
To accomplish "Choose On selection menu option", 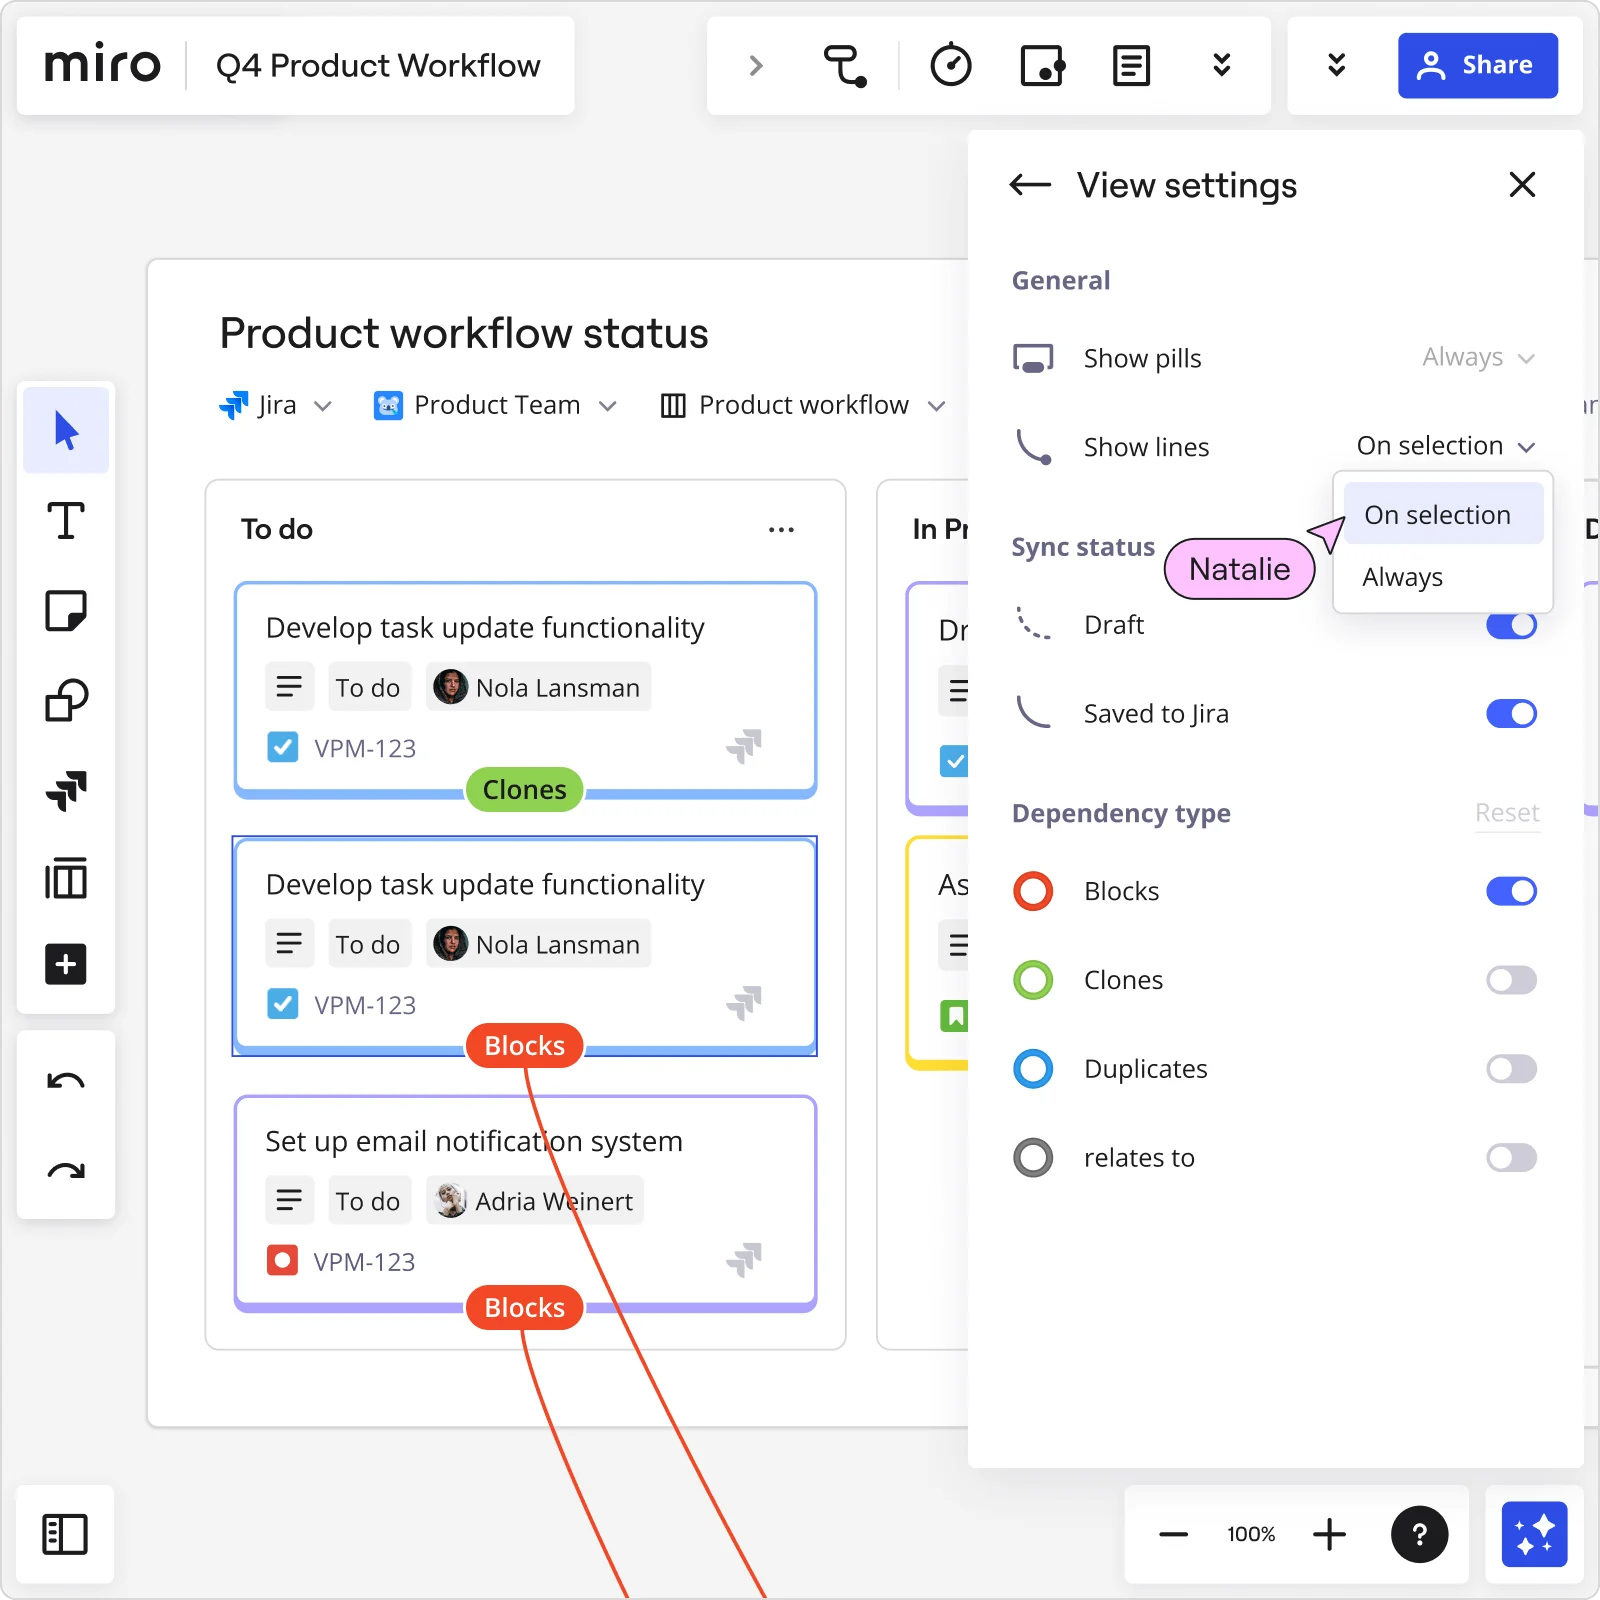I will 1443,514.
